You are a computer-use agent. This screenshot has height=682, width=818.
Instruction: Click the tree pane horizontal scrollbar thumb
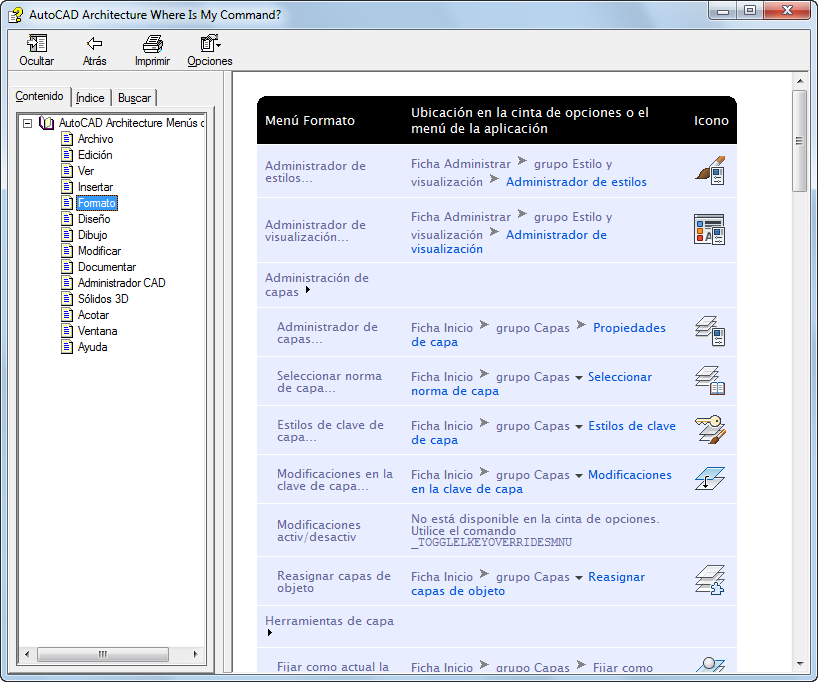pyautogui.click(x=103, y=654)
